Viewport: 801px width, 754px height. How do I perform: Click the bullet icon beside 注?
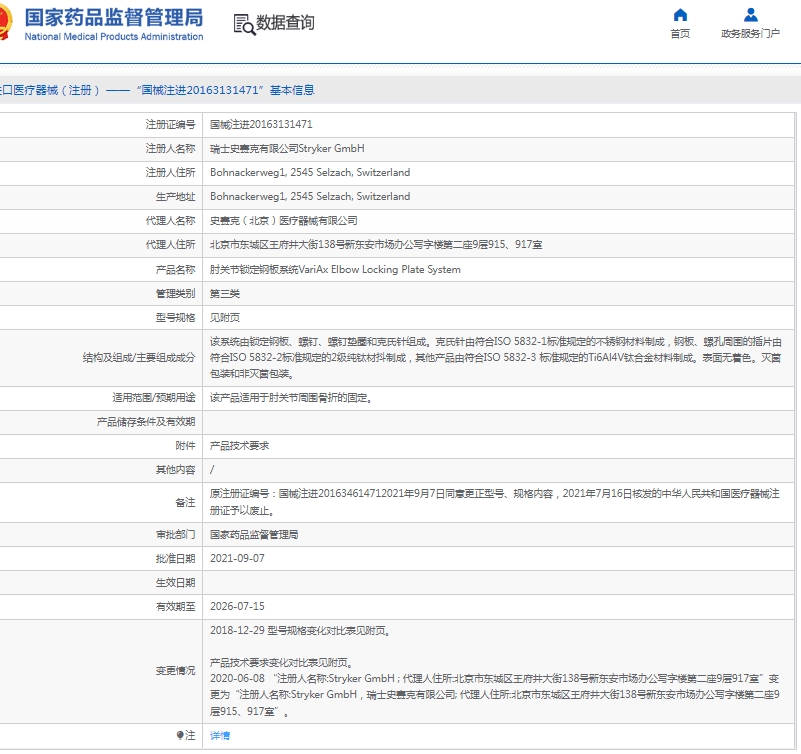pyautogui.click(x=180, y=735)
